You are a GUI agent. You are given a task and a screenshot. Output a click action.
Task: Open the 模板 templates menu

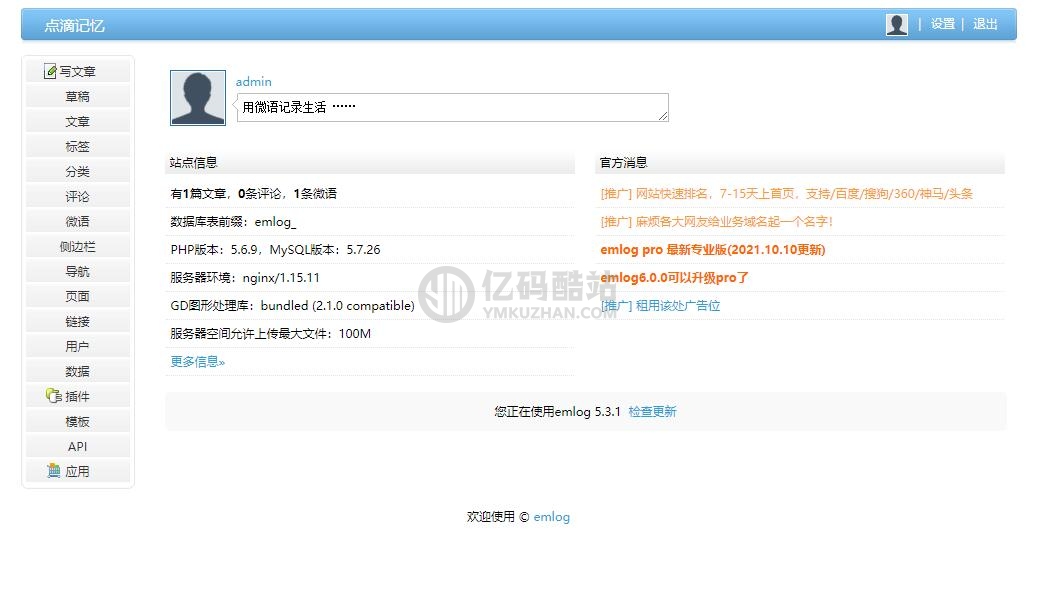77,421
